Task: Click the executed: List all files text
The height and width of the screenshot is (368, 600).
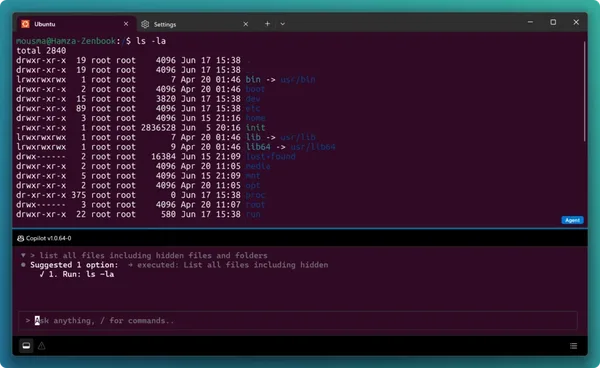Action: point(233,265)
